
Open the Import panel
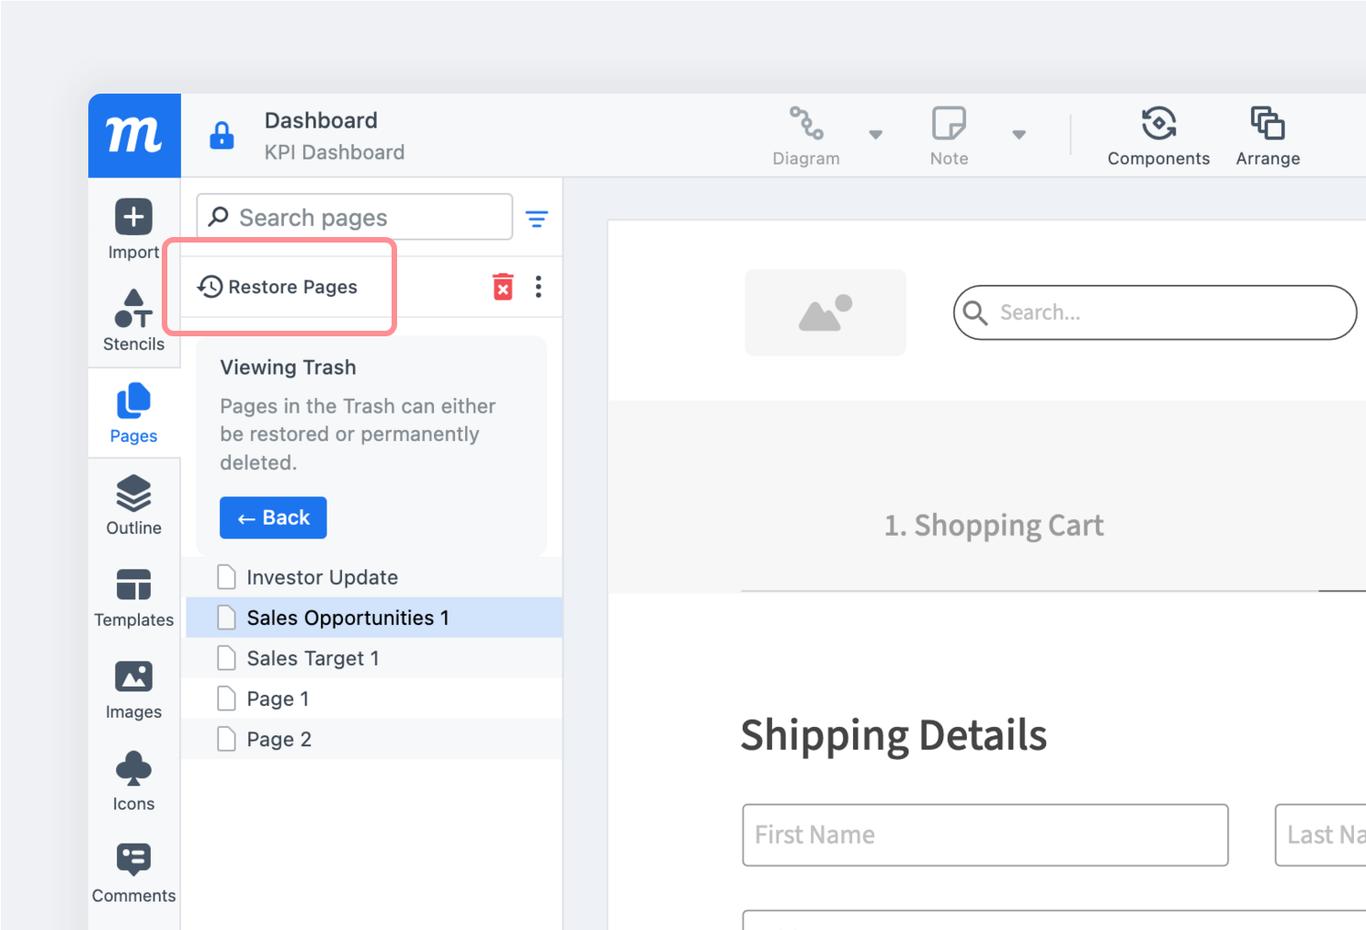pyautogui.click(x=134, y=230)
